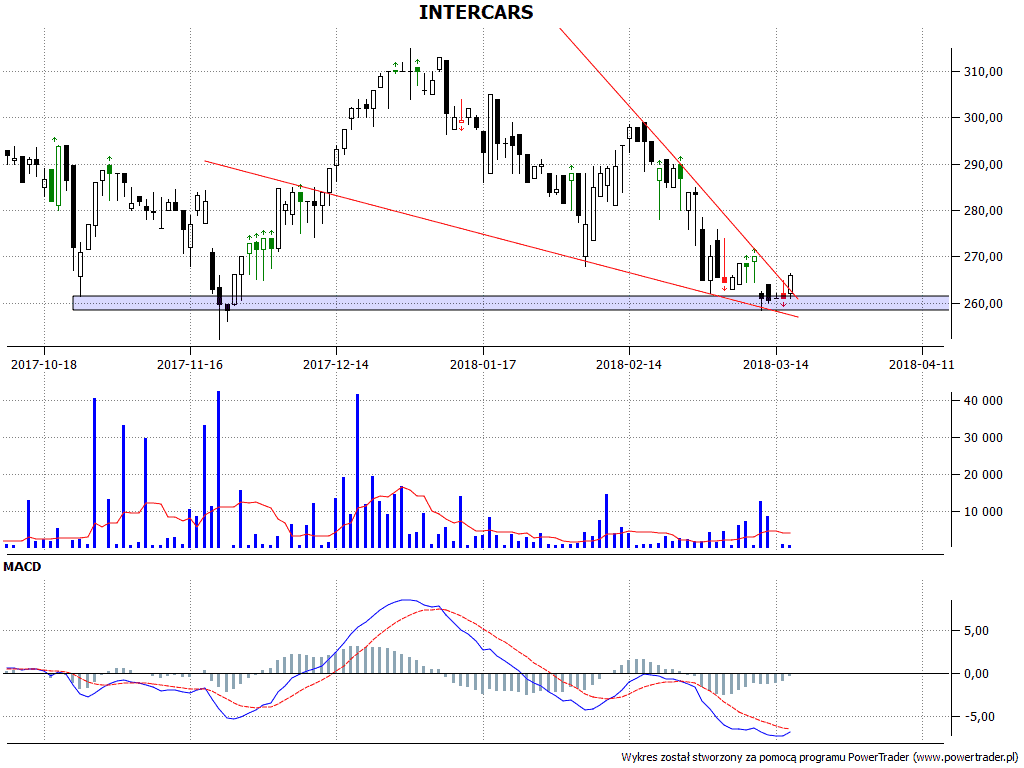The image size is (1024, 768).
Task: Click the 280,00 price axis label
Action: (x=984, y=211)
